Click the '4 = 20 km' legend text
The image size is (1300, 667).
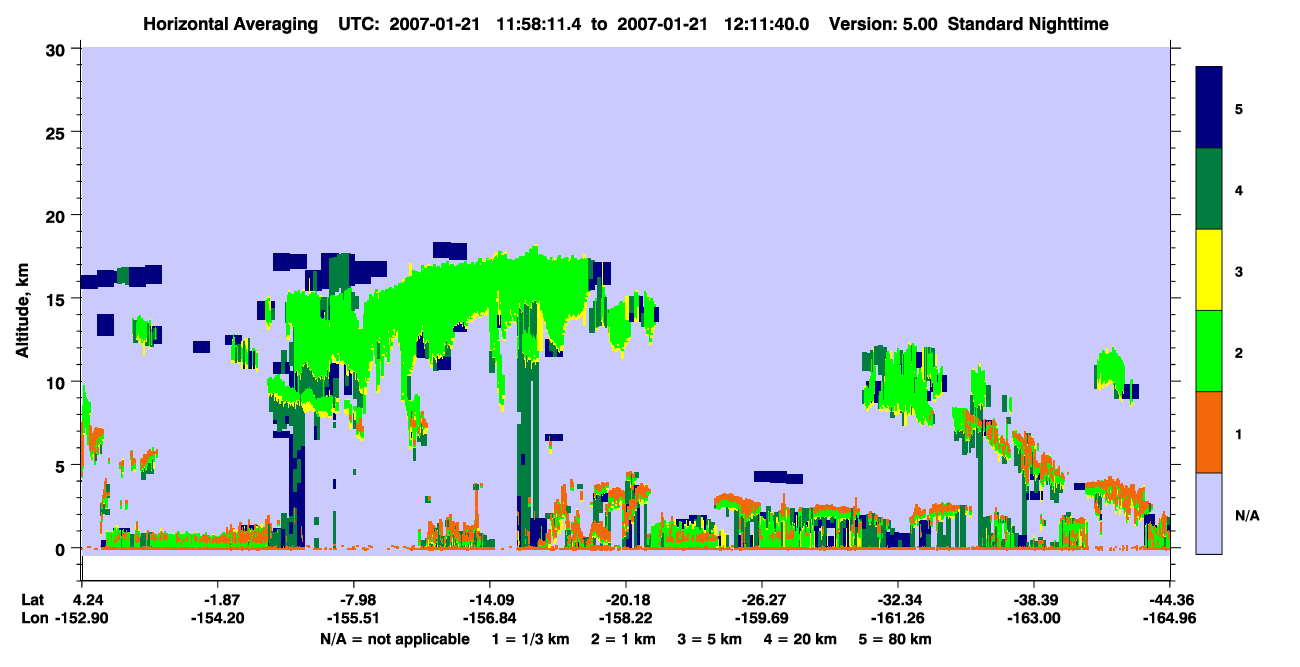pos(801,639)
